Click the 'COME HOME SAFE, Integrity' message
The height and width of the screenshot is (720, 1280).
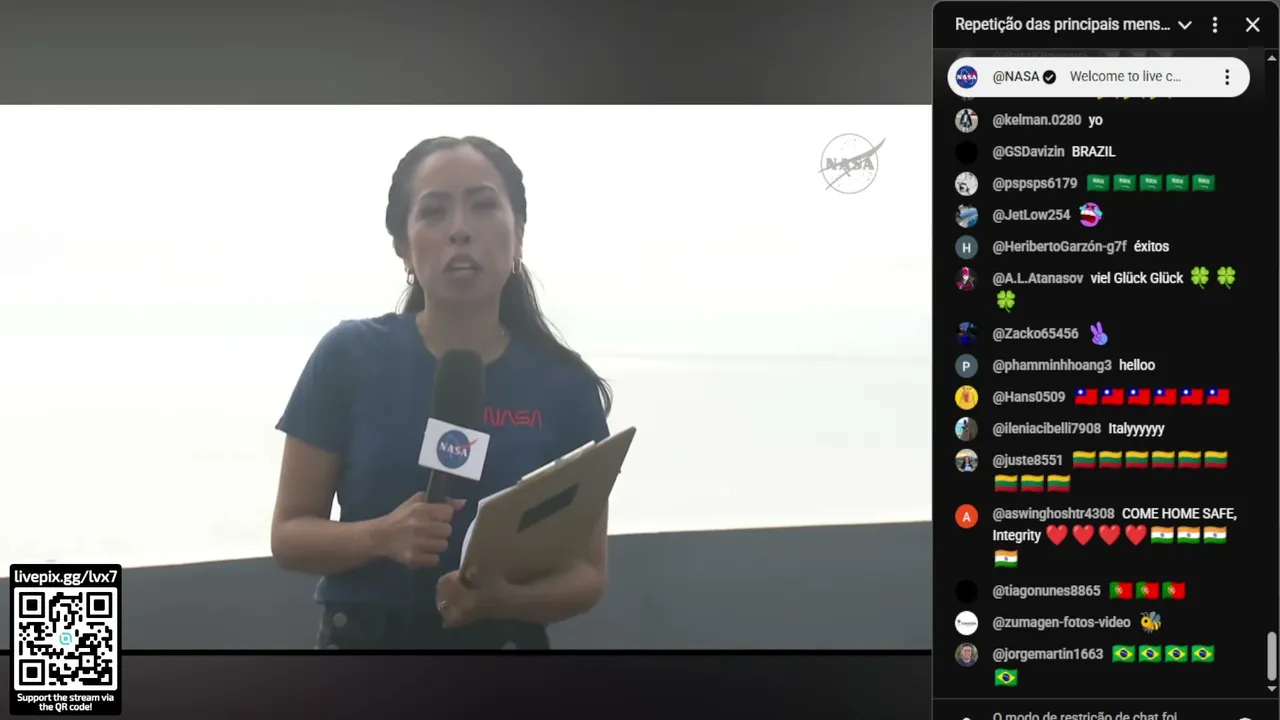(x=1115, y=525)
